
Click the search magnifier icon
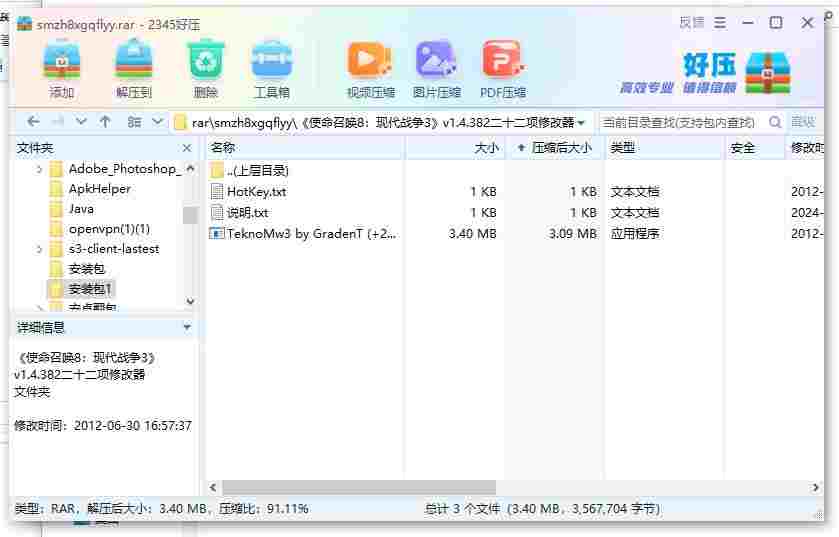(x=775, y=122)
